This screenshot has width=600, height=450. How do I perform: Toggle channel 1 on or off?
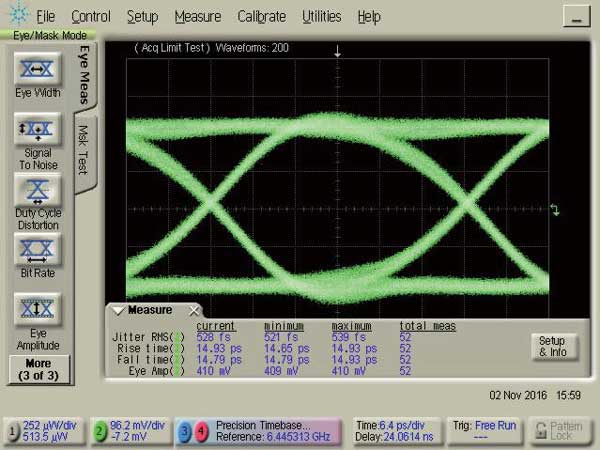[13, 431]
